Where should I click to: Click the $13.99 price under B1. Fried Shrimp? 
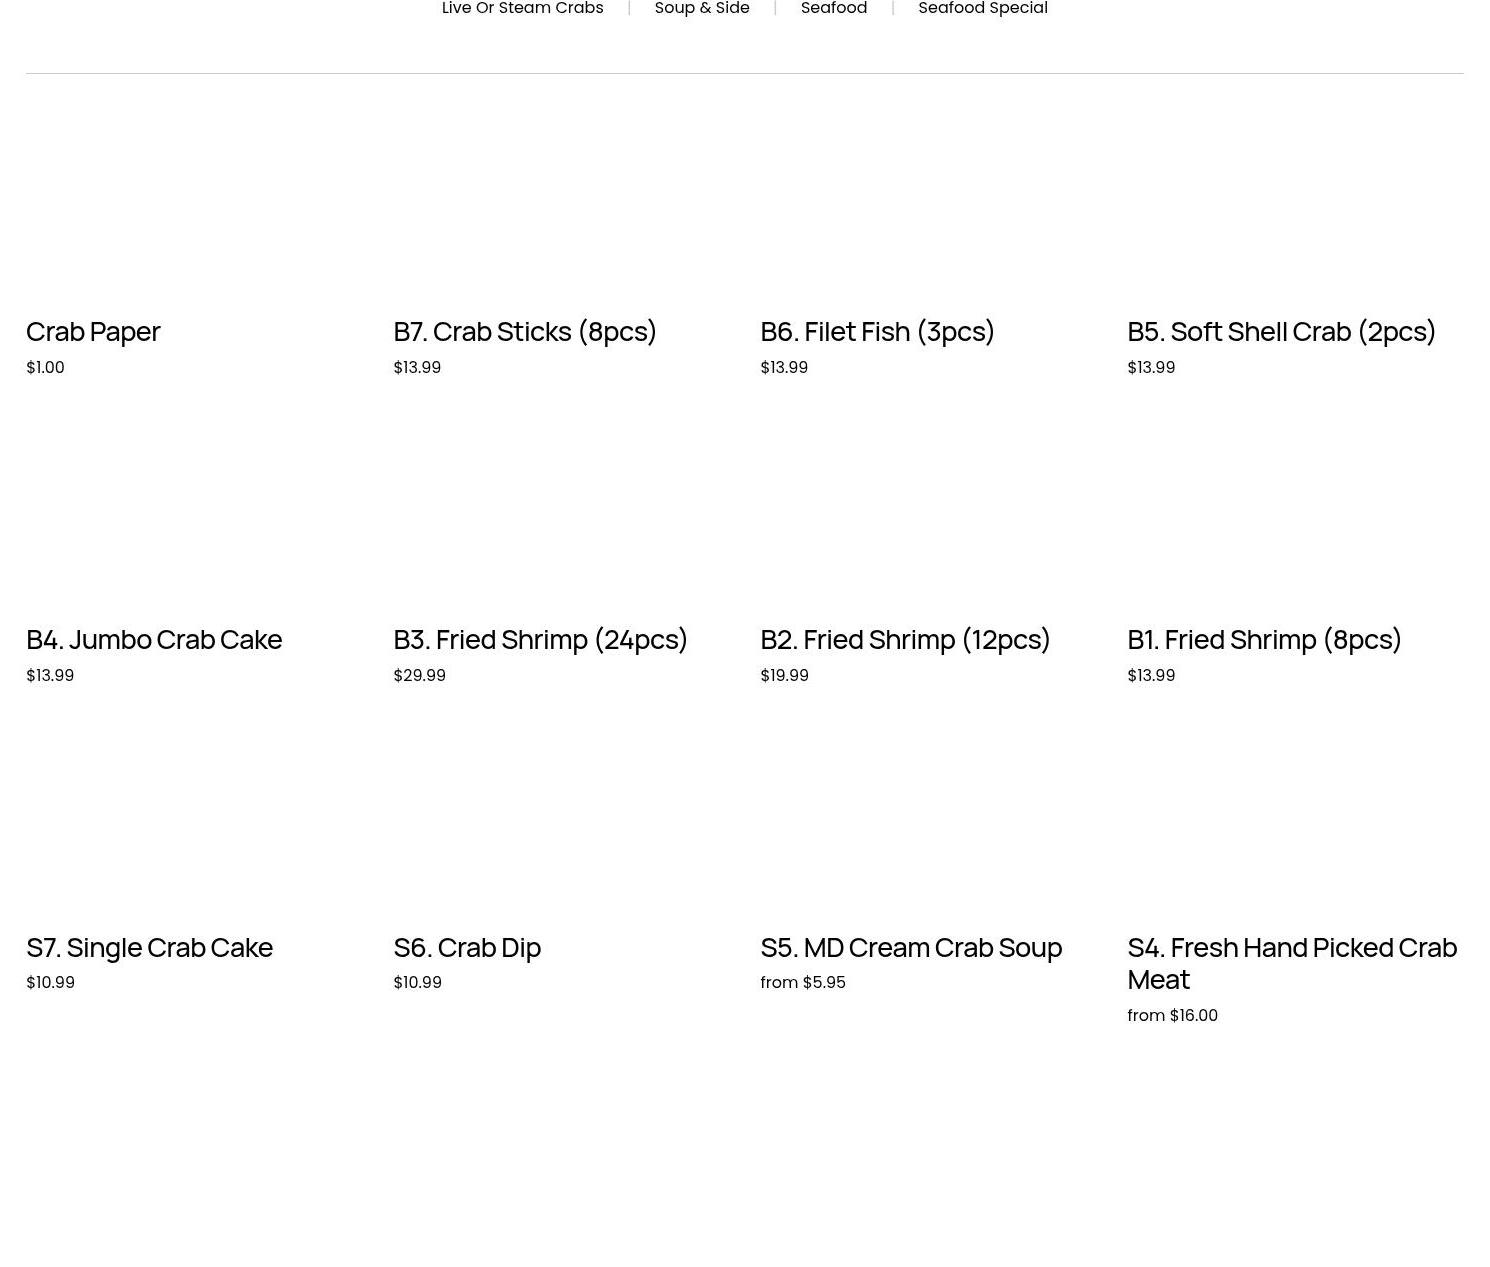1151,675
